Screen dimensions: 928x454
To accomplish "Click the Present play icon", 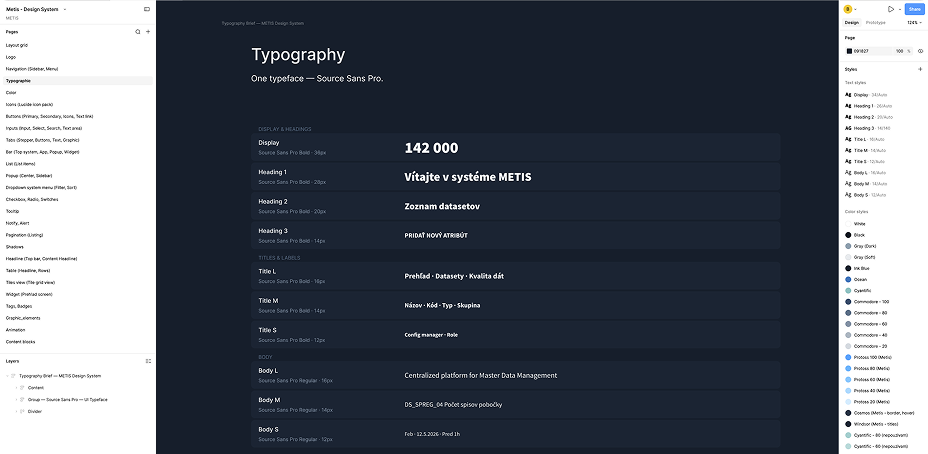I will pos(891,9).
